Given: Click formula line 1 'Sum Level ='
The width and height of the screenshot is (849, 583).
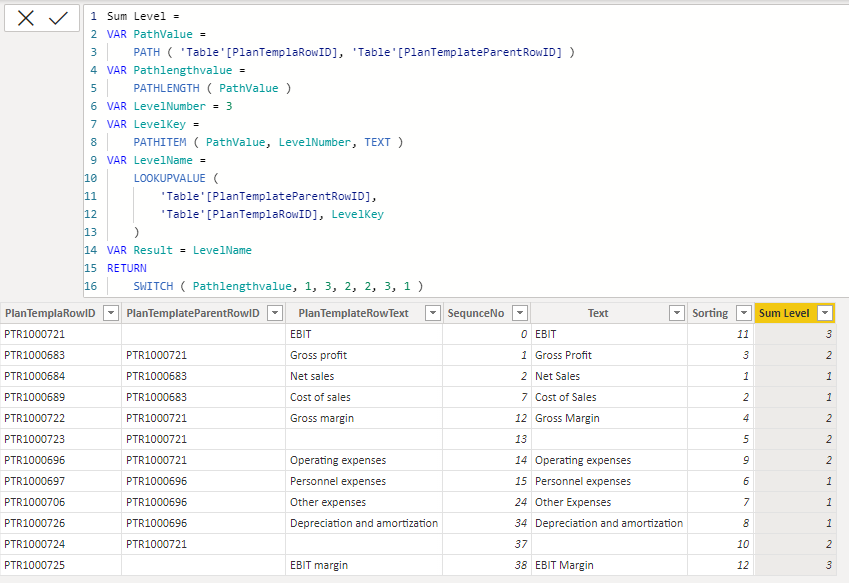Looking at the screenshot, I should (143, 16).
